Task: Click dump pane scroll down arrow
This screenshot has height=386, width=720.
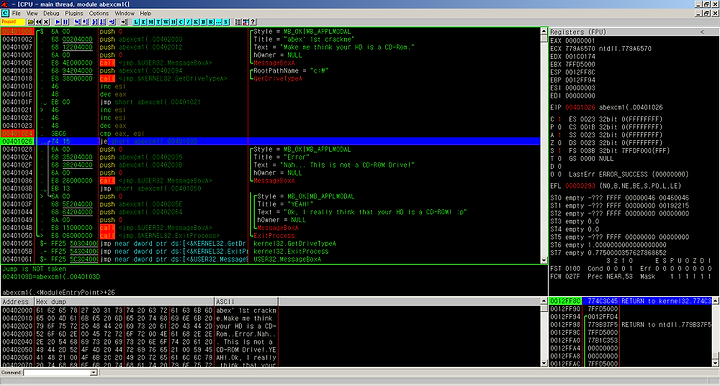Action: click(544, 363)
